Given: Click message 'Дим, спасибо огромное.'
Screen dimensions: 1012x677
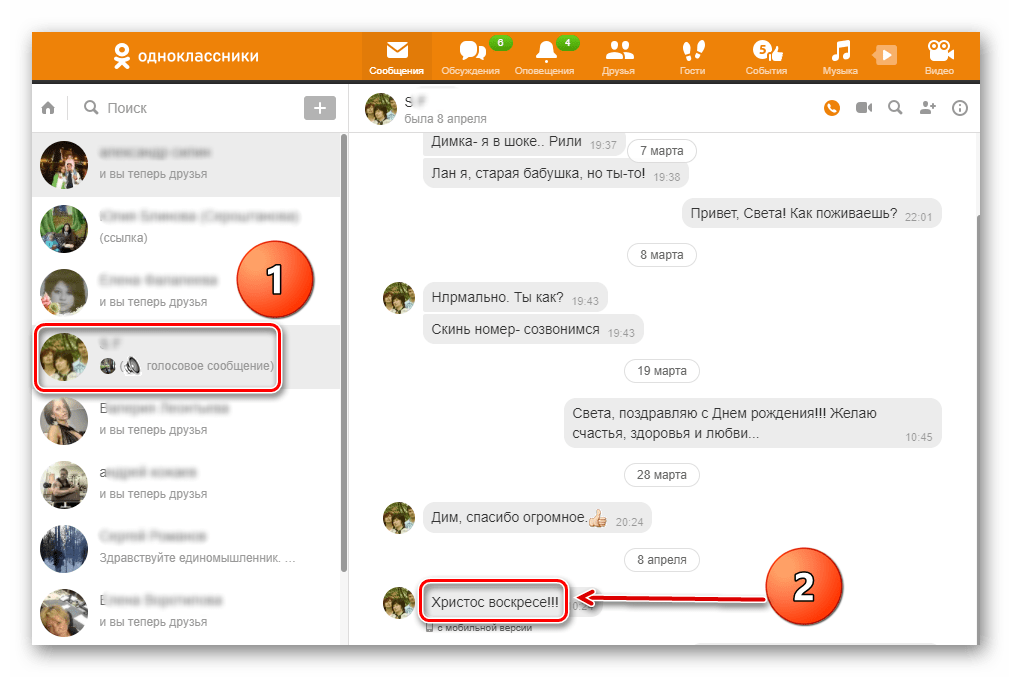Looking at the screenshot, I should coord(537,518).
